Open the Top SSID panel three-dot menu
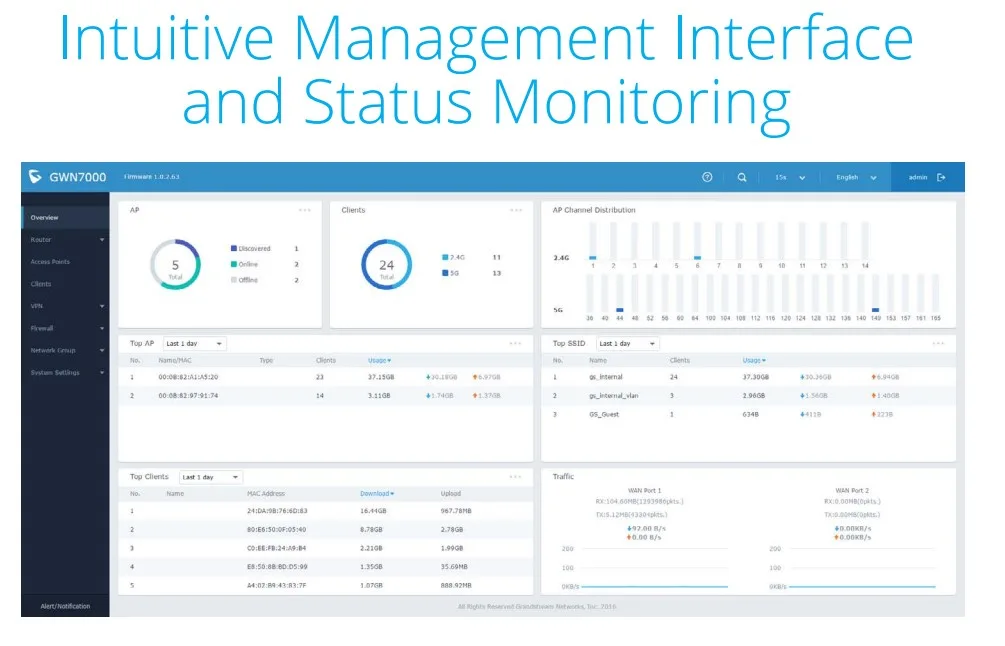The width and height of the screenshot is (1005, 646). point(938,343)
